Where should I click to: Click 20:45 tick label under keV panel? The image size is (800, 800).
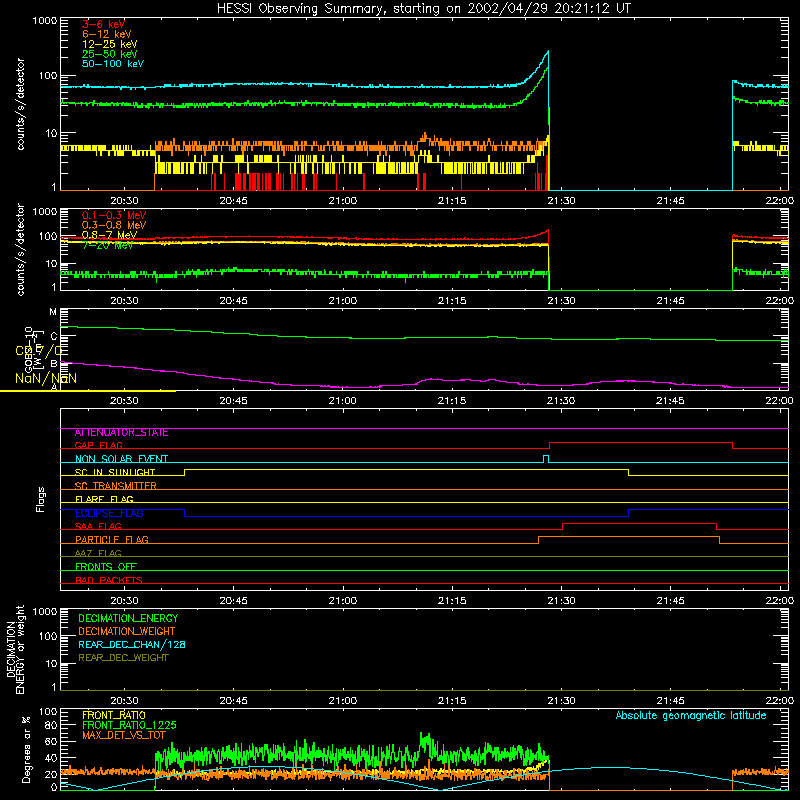point(233,201)
